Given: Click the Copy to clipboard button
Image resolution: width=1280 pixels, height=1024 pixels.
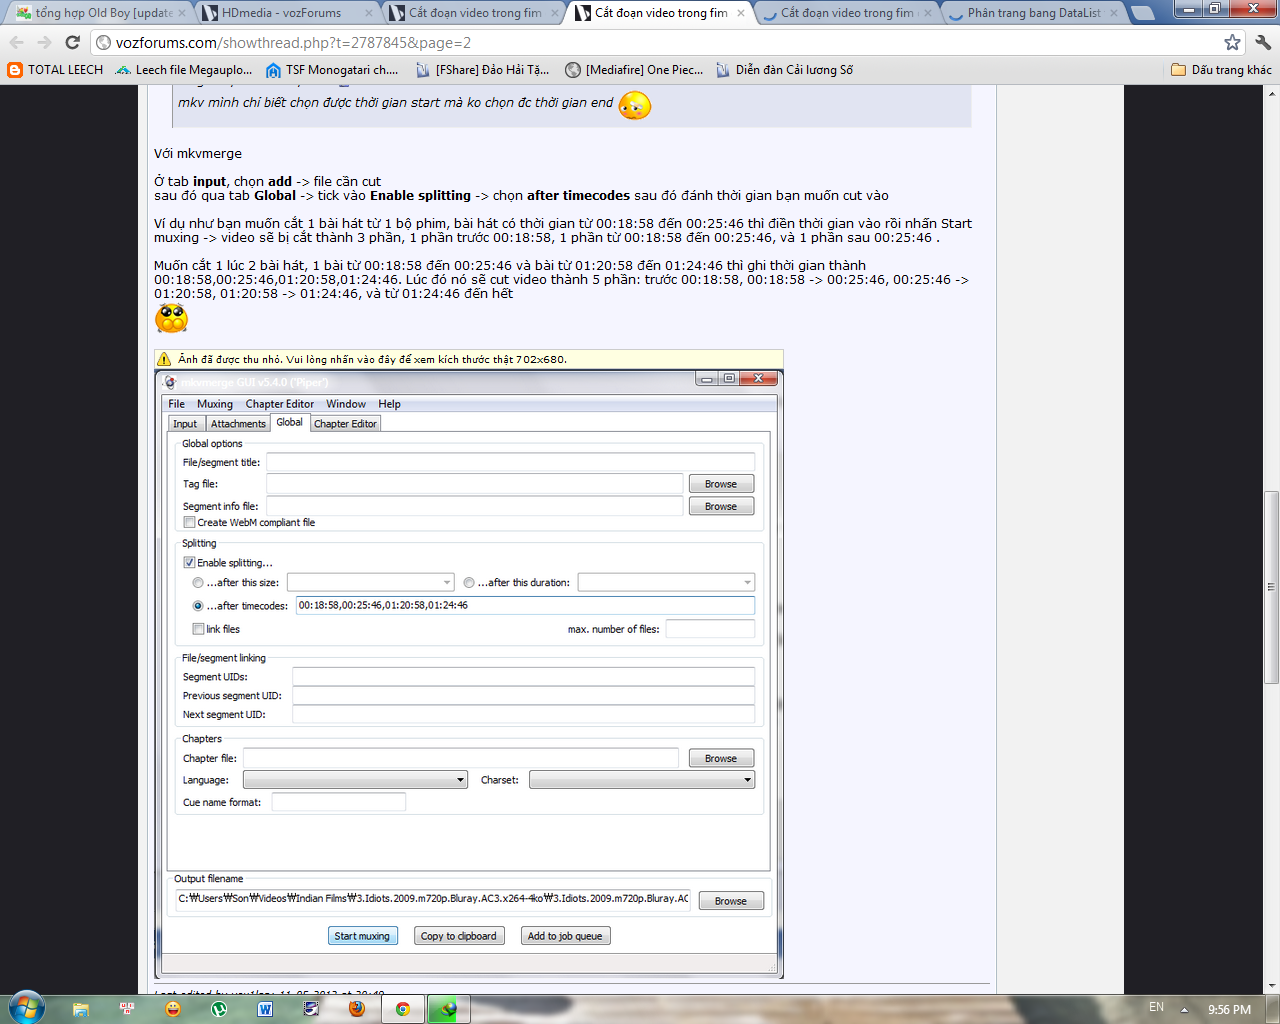Looking at the screenshot, I should [458, 936].
